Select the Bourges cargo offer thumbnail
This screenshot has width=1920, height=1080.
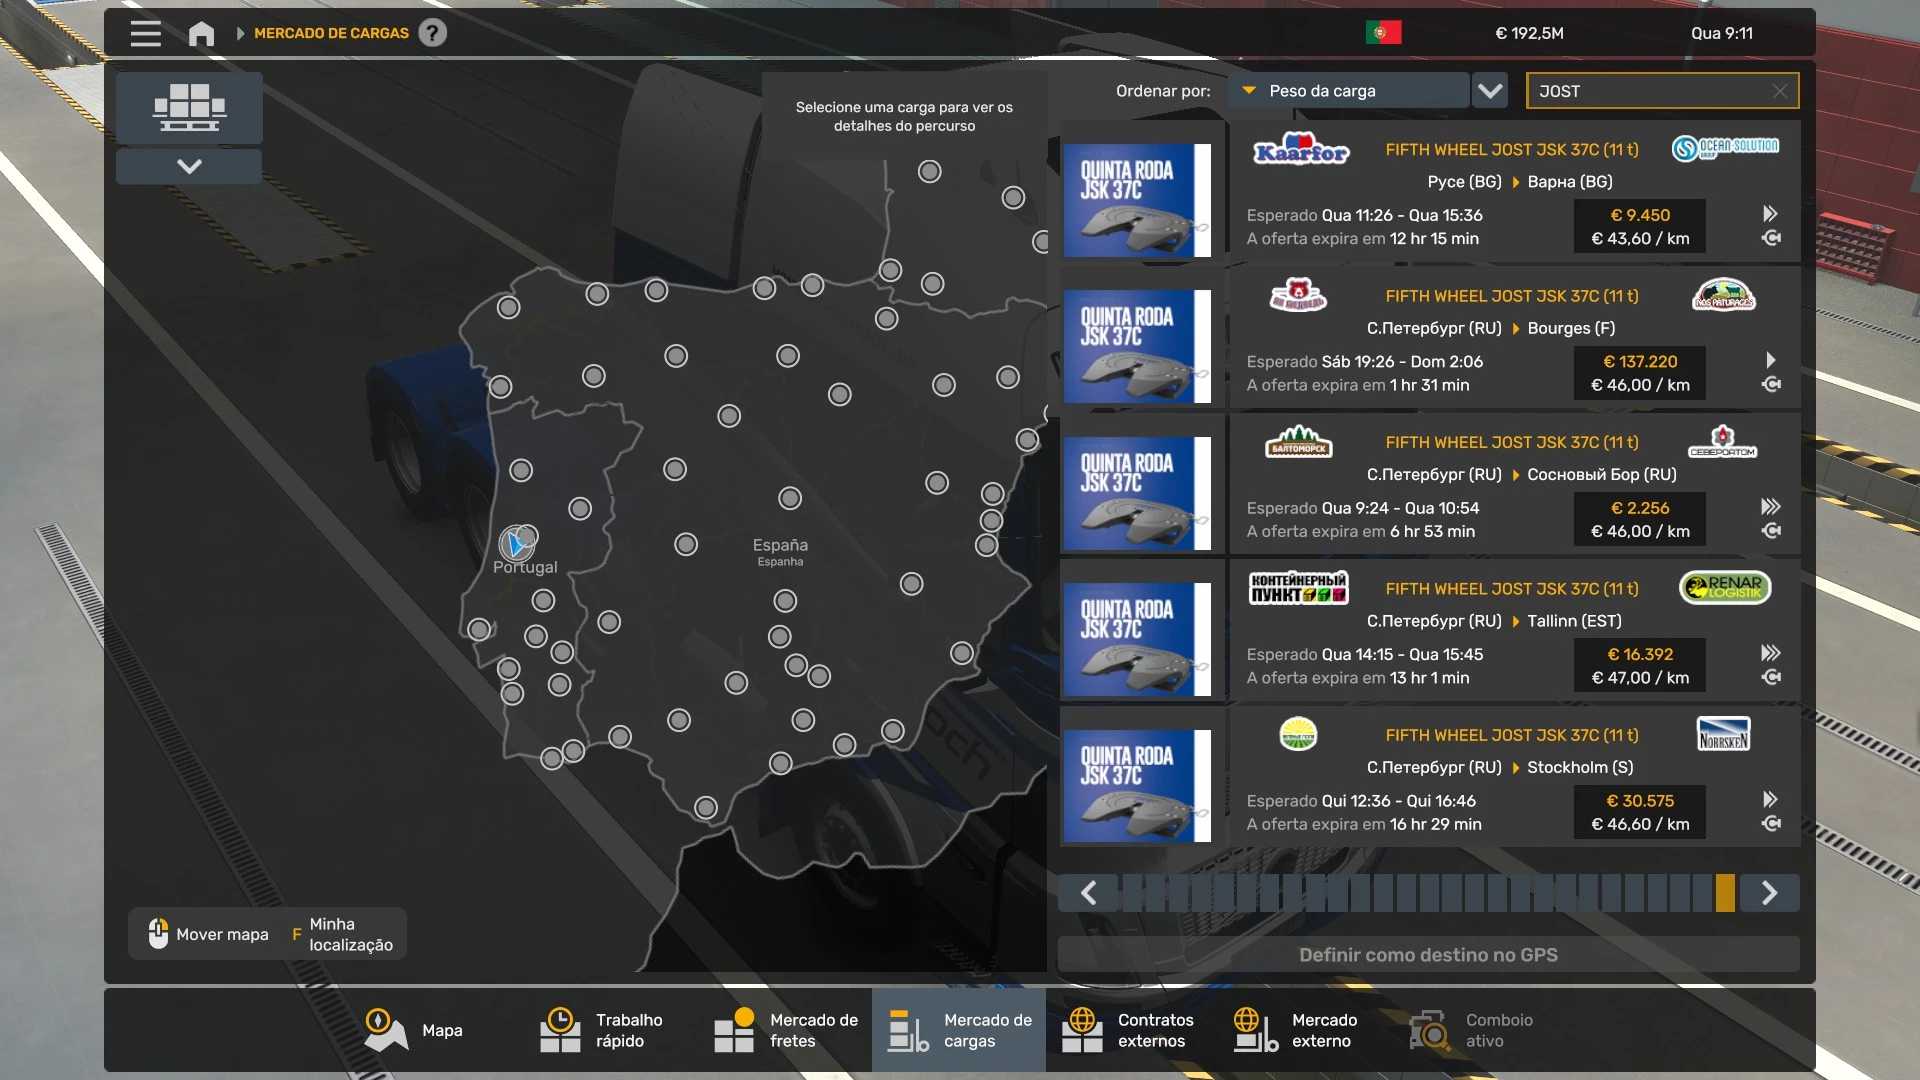1137,346
